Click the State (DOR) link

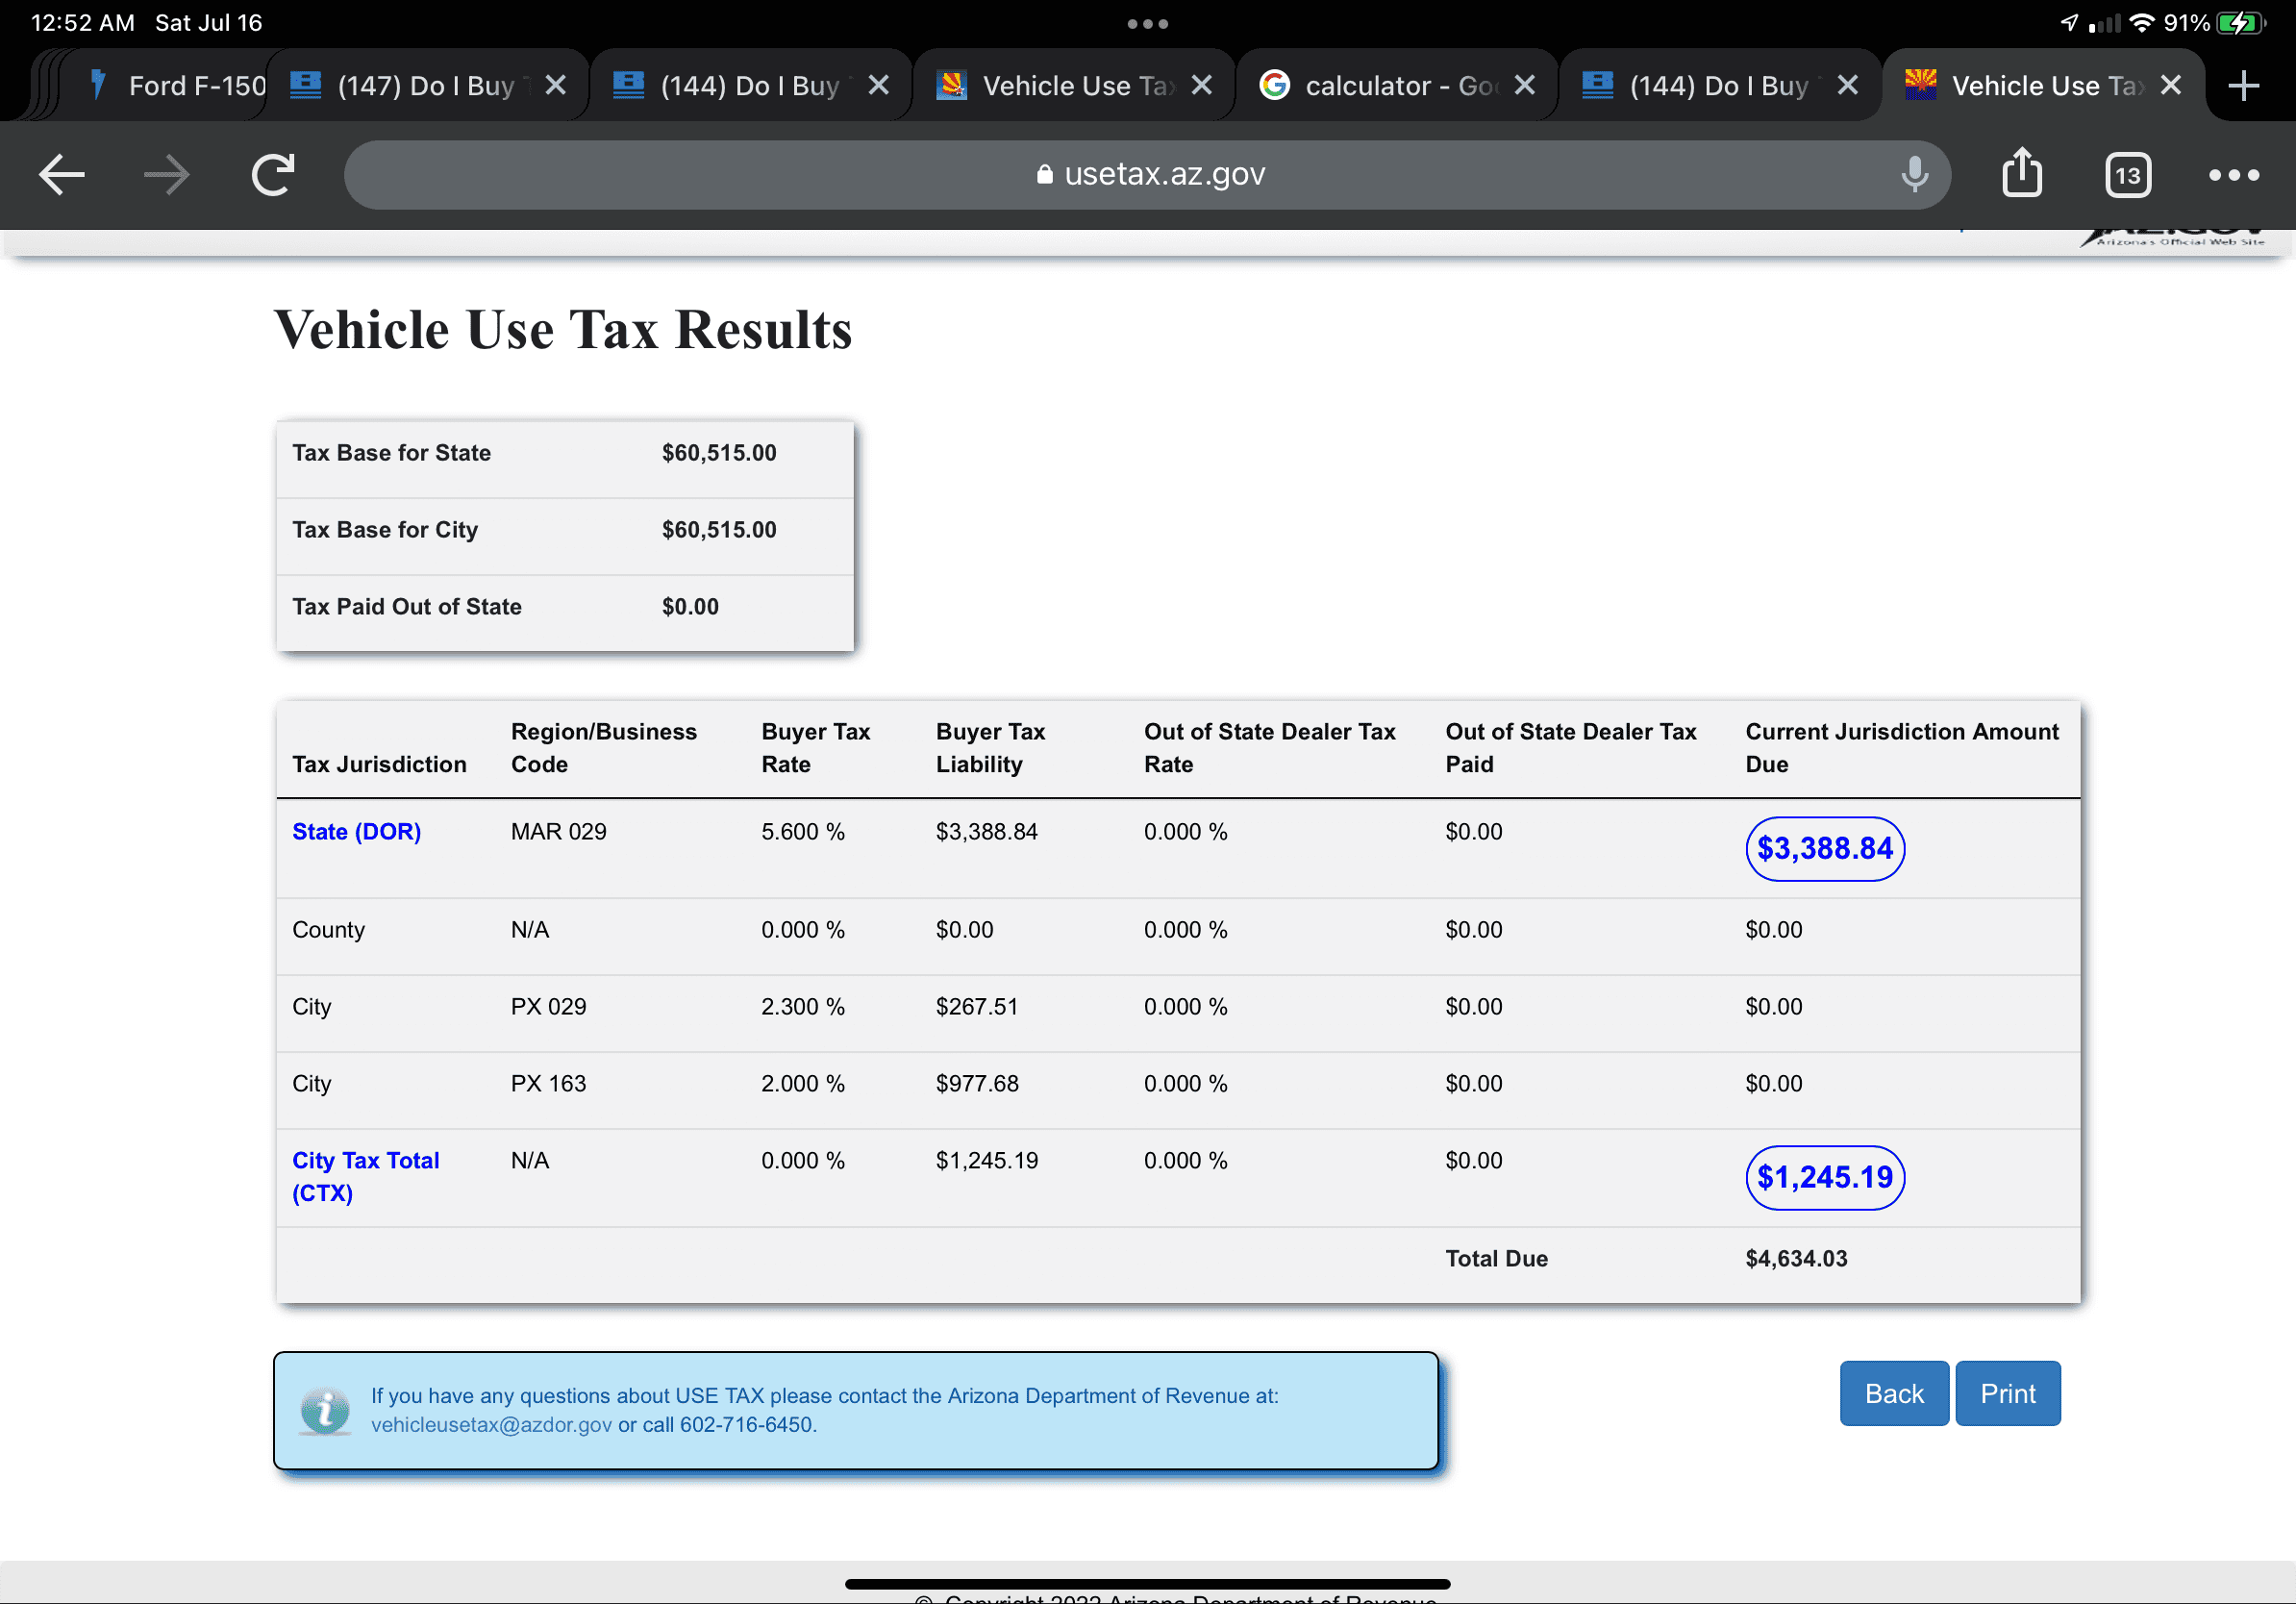(x=356, y=832)
